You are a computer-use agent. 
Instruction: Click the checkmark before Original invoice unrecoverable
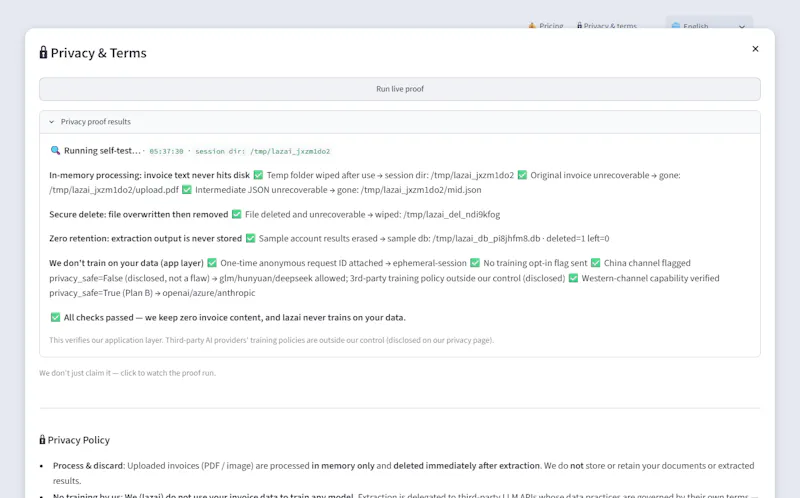(522, 175)
